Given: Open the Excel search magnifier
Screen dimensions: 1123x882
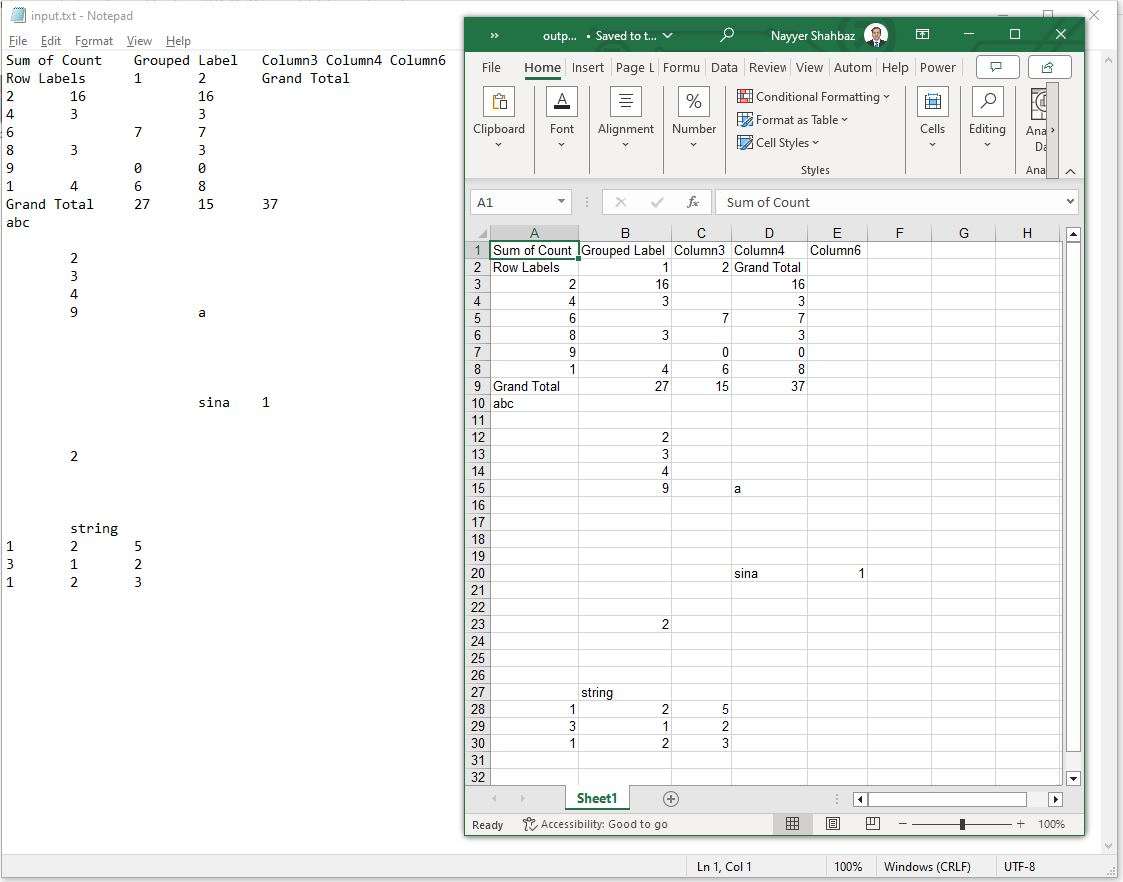Looking at the screenshot, I should [727, 35].
